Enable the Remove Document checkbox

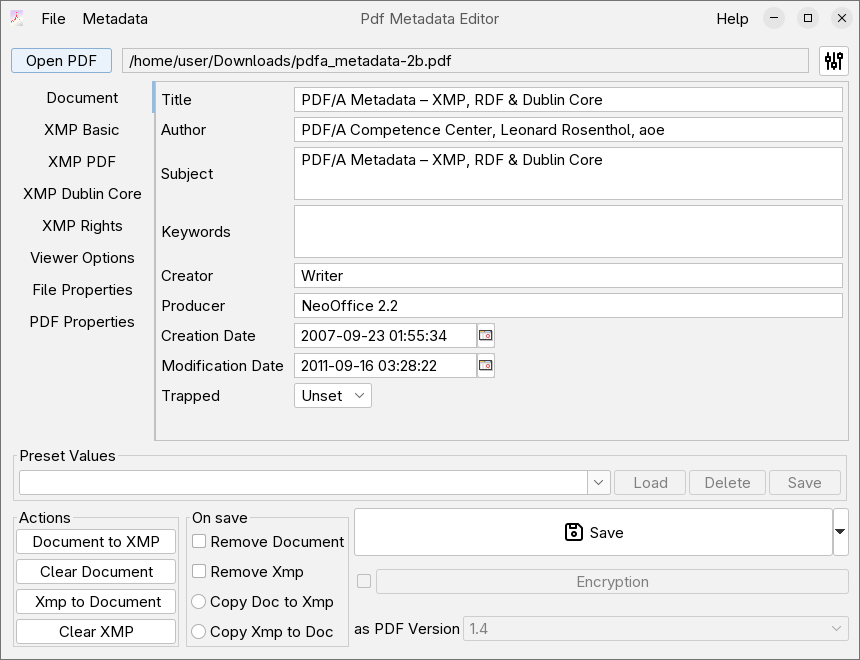pos(200,542)
